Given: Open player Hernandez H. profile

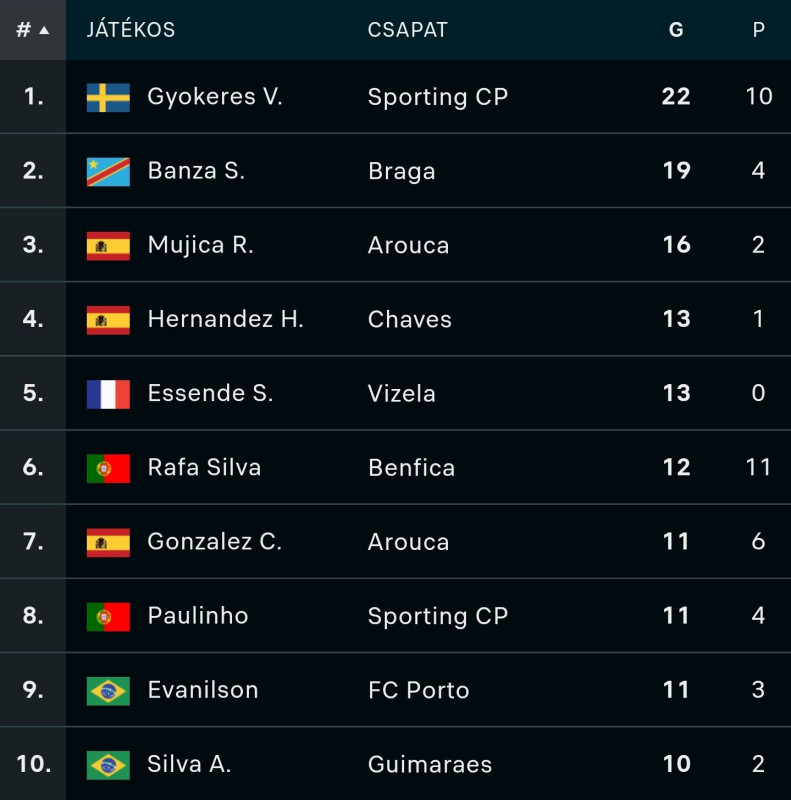Looking at the screenshot, I should click(x=226, y=319).
